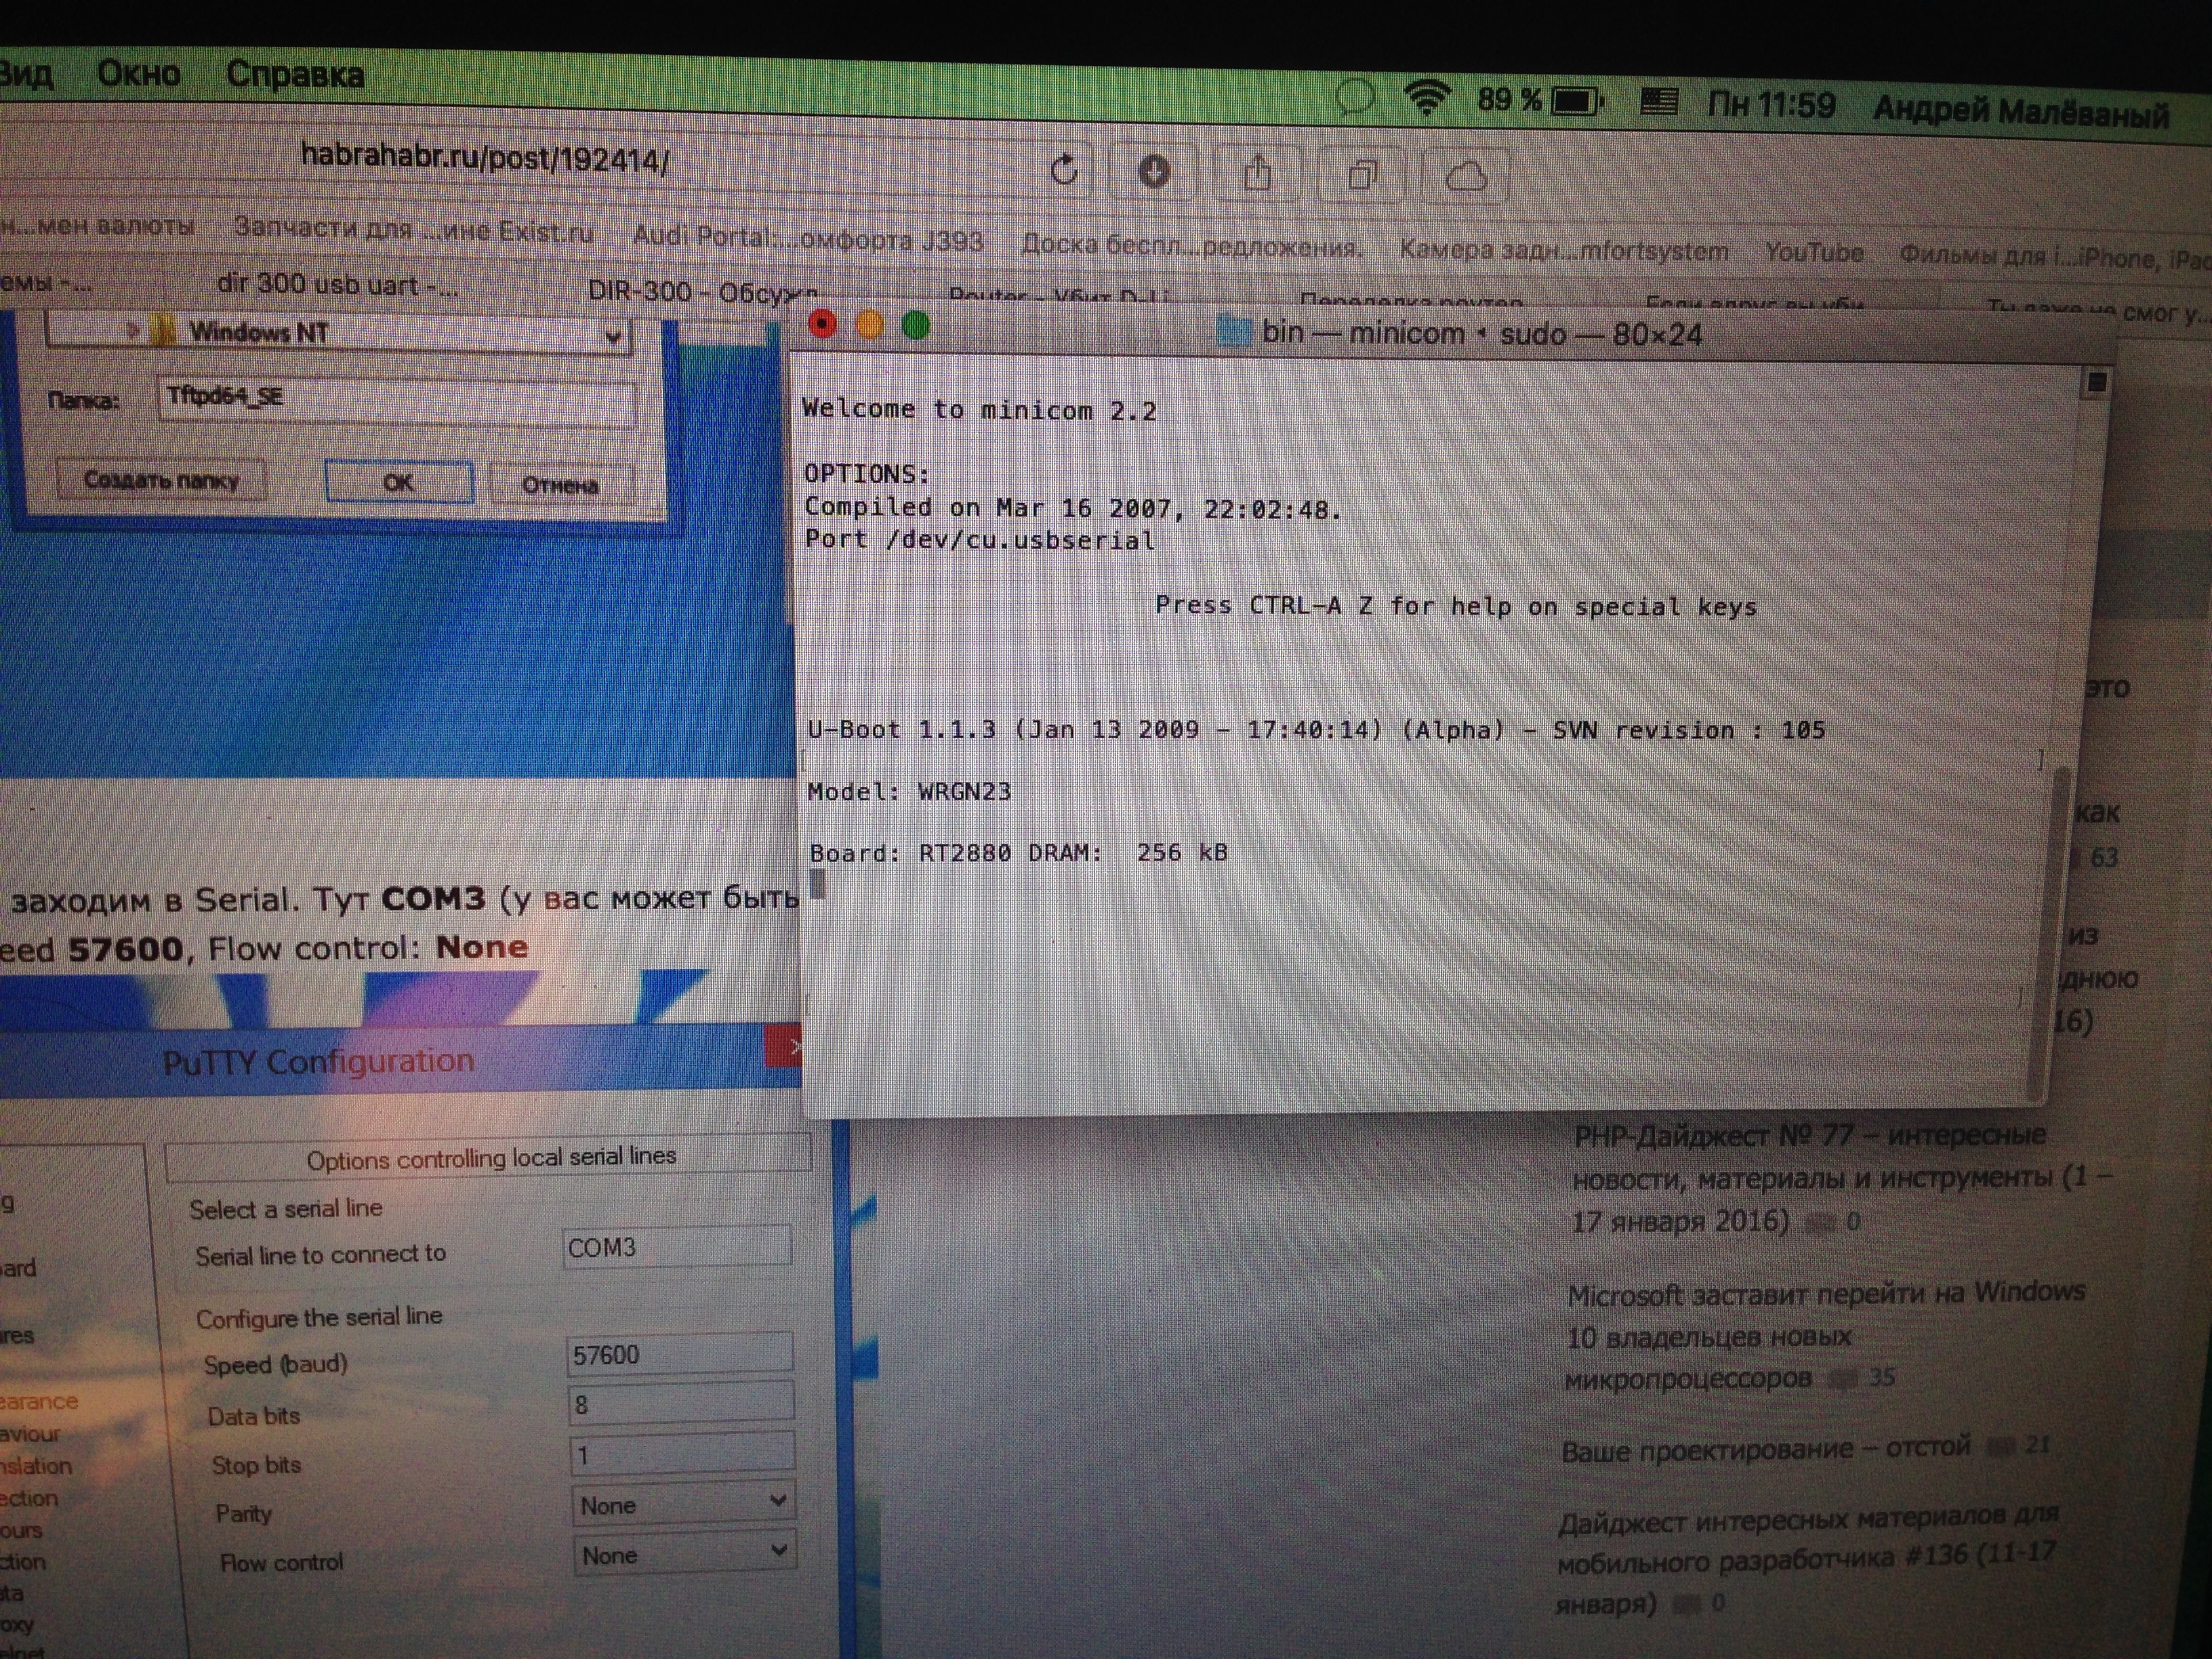The image size is (2212, 1659).
Task: Click the habrahabr.ru address bar field
Action: [x=485, y=158]
